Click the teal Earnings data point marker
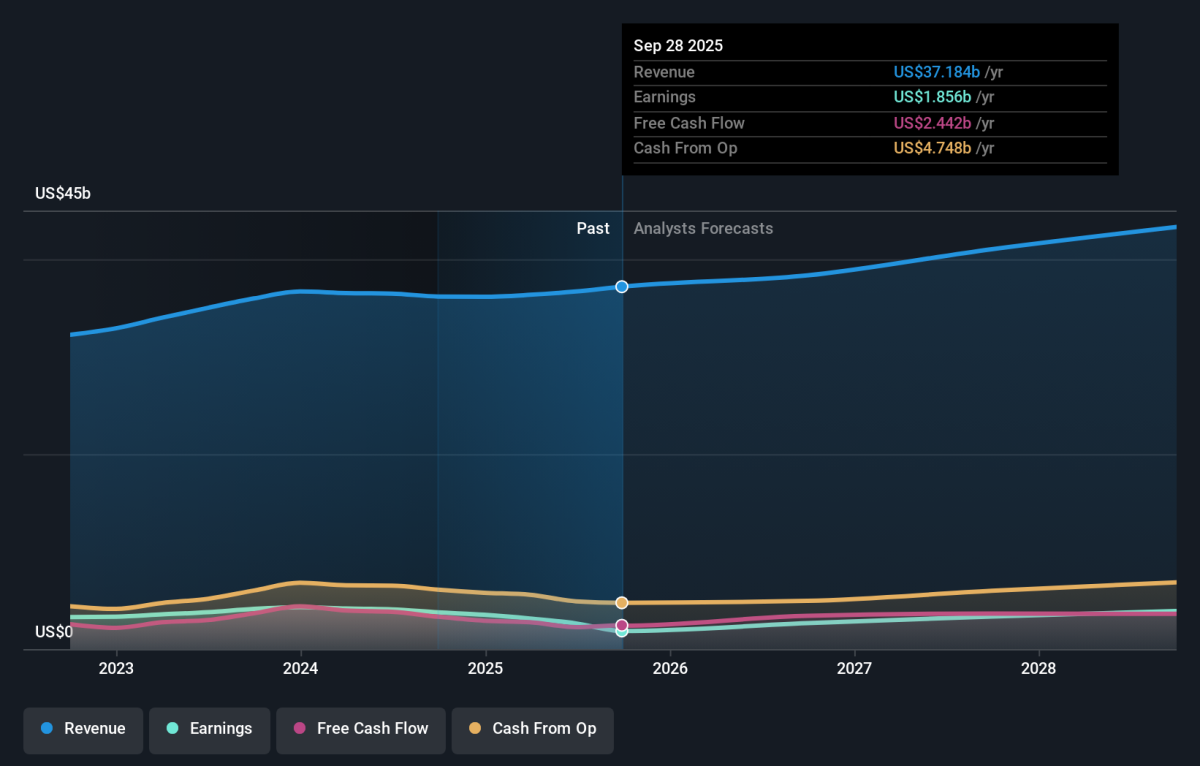 click(622, 632)
